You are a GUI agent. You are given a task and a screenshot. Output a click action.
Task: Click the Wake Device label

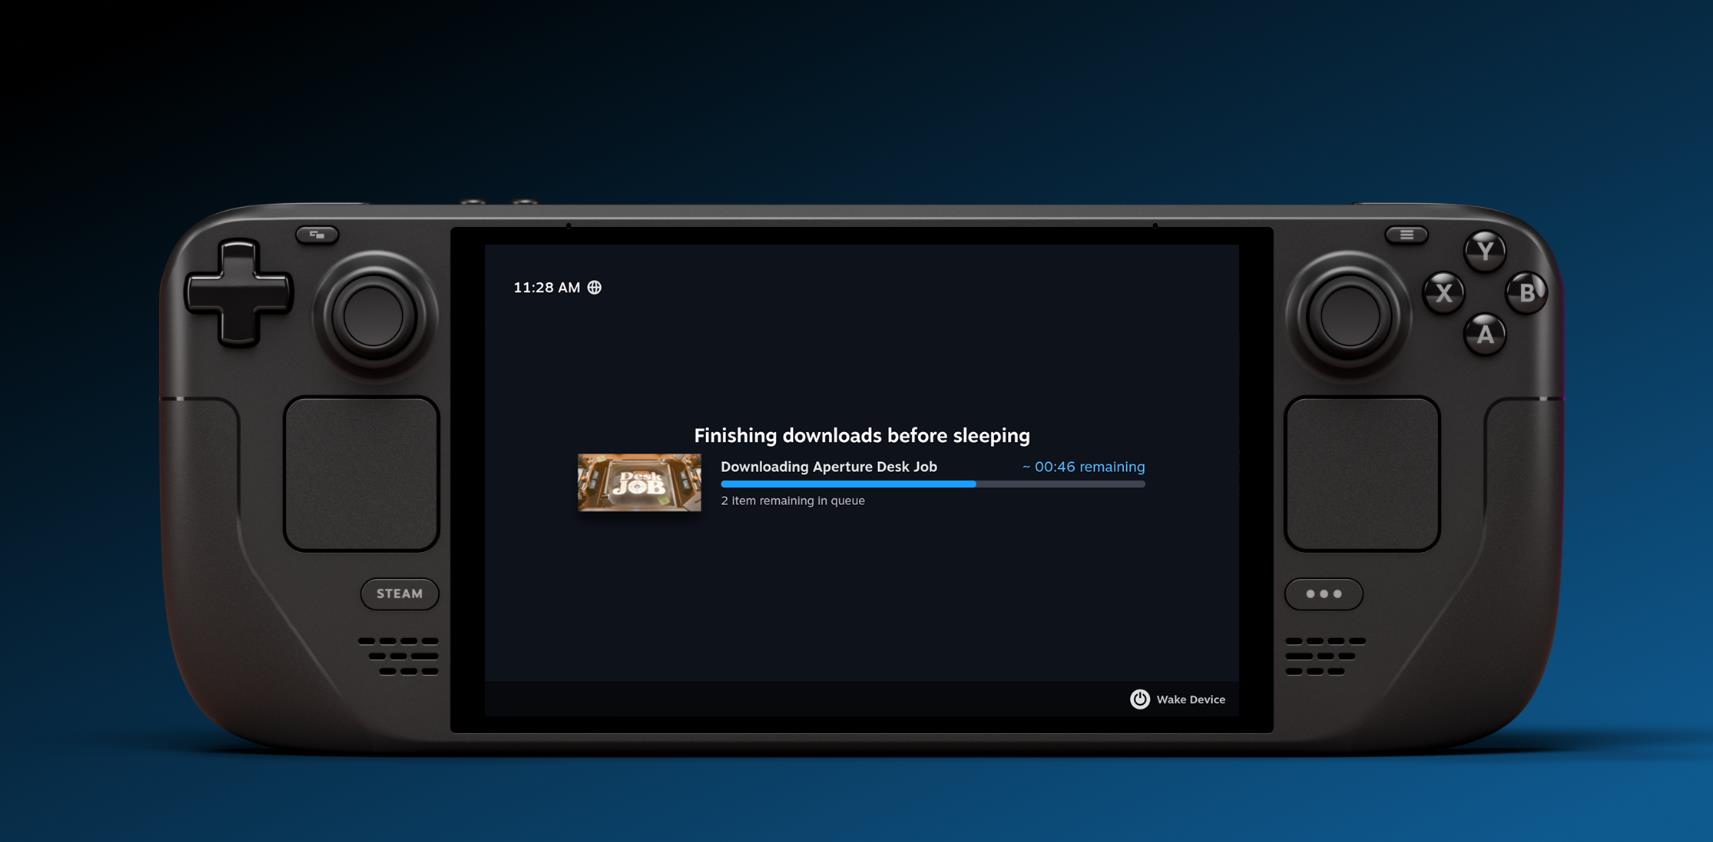pos(1190,700)
